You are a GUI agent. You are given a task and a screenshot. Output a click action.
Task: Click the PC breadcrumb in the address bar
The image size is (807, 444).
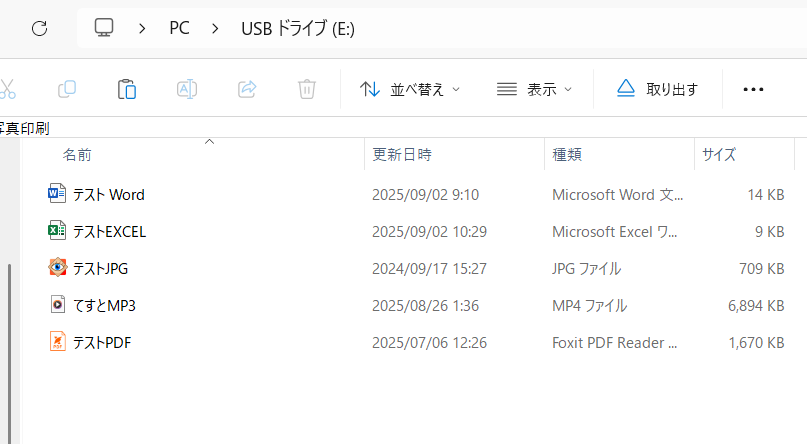click(x=179, y=28)
